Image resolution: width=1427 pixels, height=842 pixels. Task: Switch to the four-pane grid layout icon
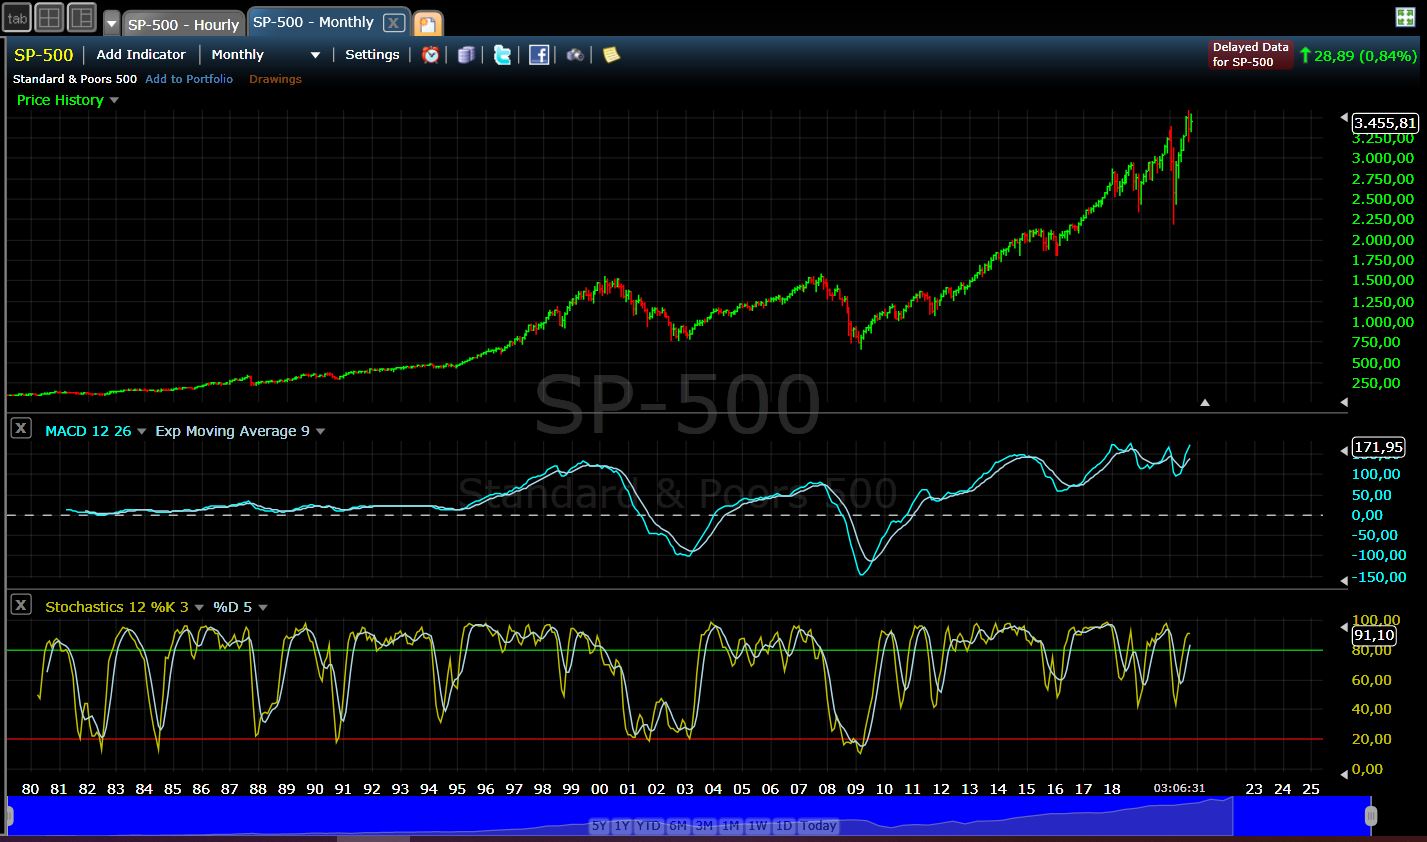click(49, 18)
